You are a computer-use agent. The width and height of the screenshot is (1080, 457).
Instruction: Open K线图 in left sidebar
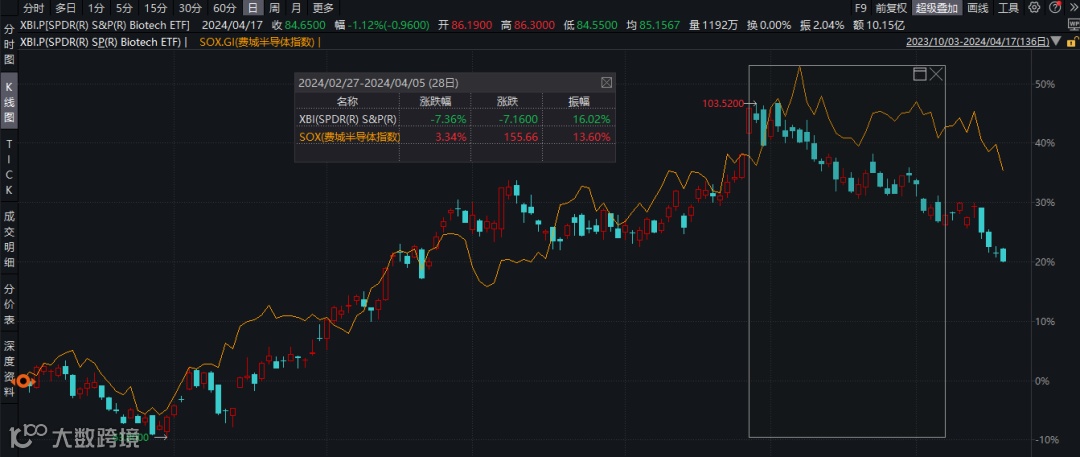click(9, 102)
